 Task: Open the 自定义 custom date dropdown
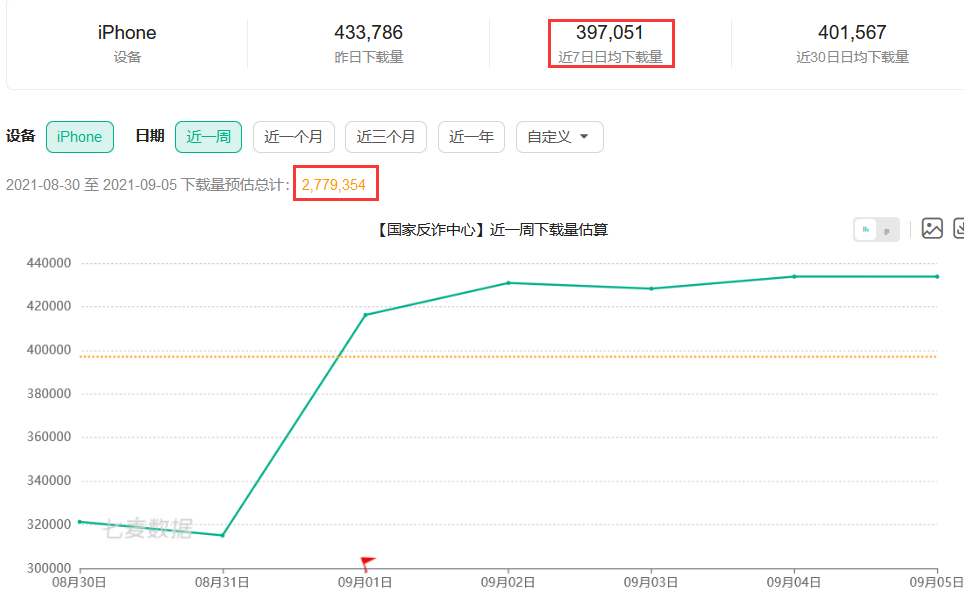pos(559,137)
